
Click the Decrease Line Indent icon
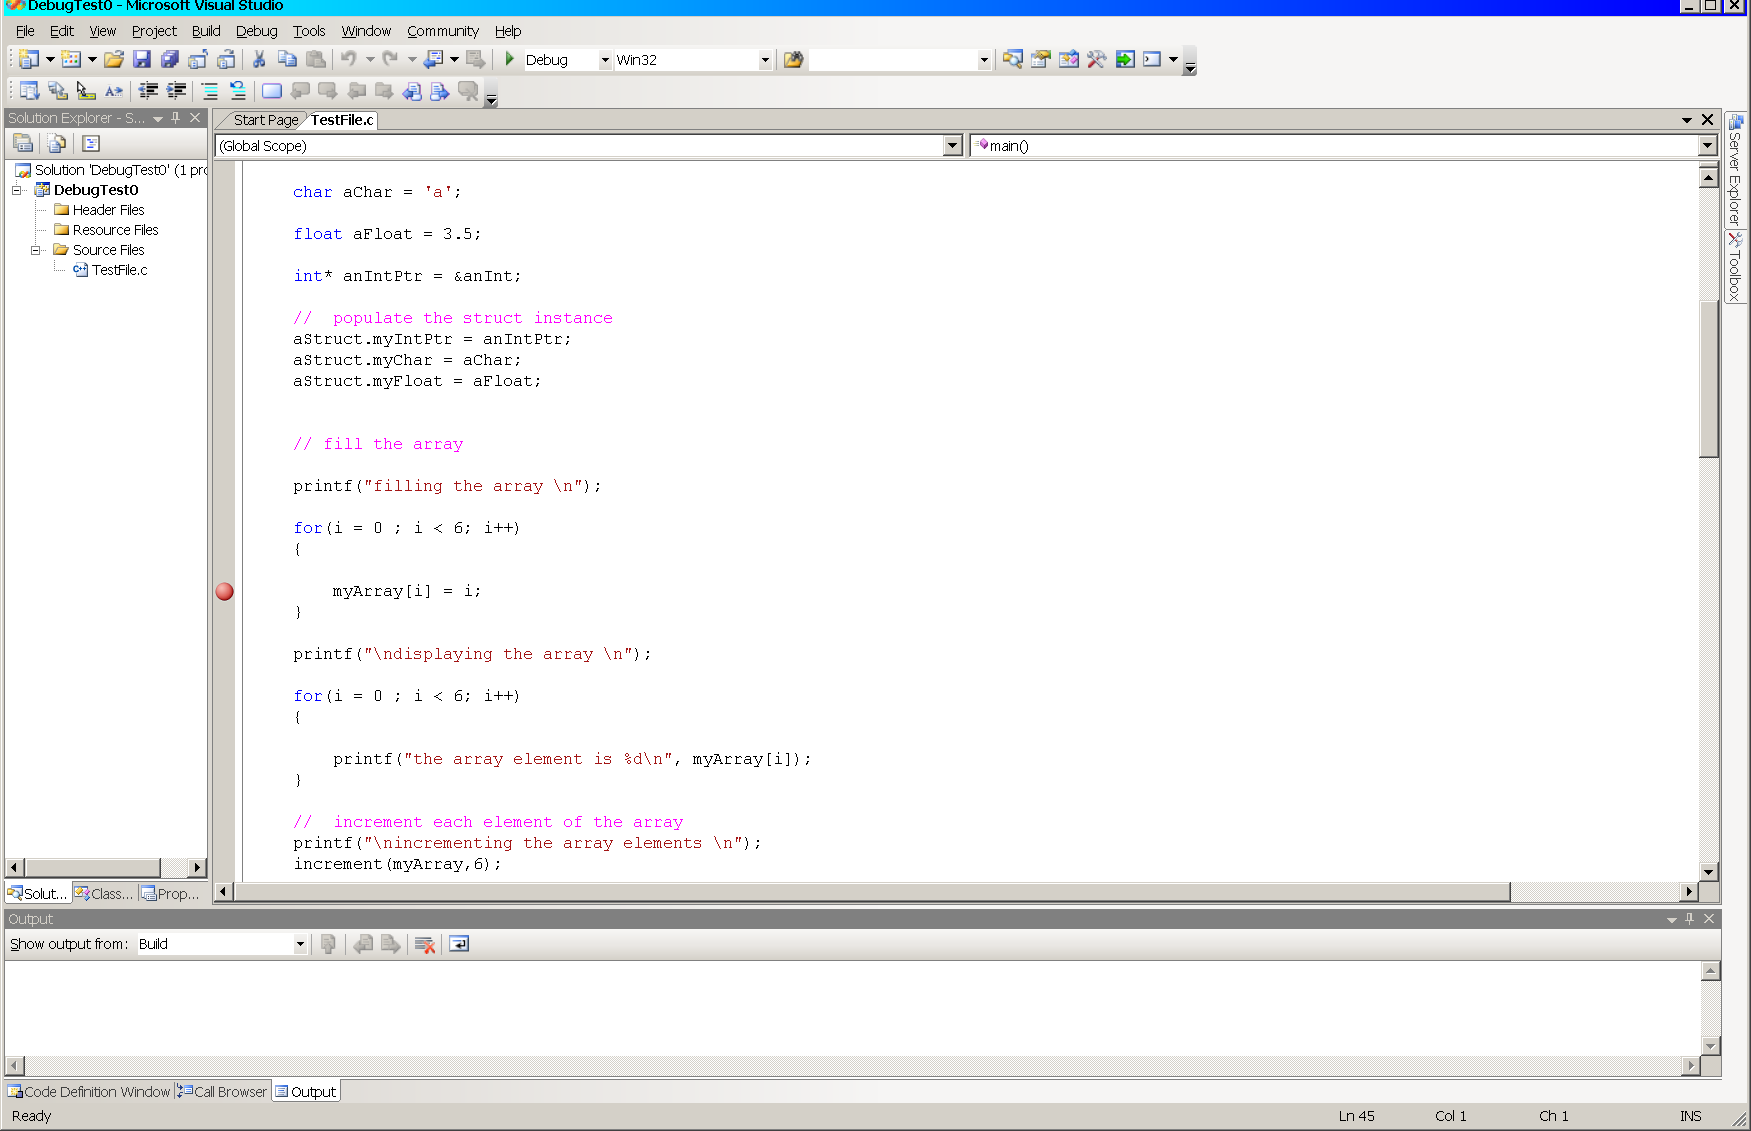[x=148, y=91]
